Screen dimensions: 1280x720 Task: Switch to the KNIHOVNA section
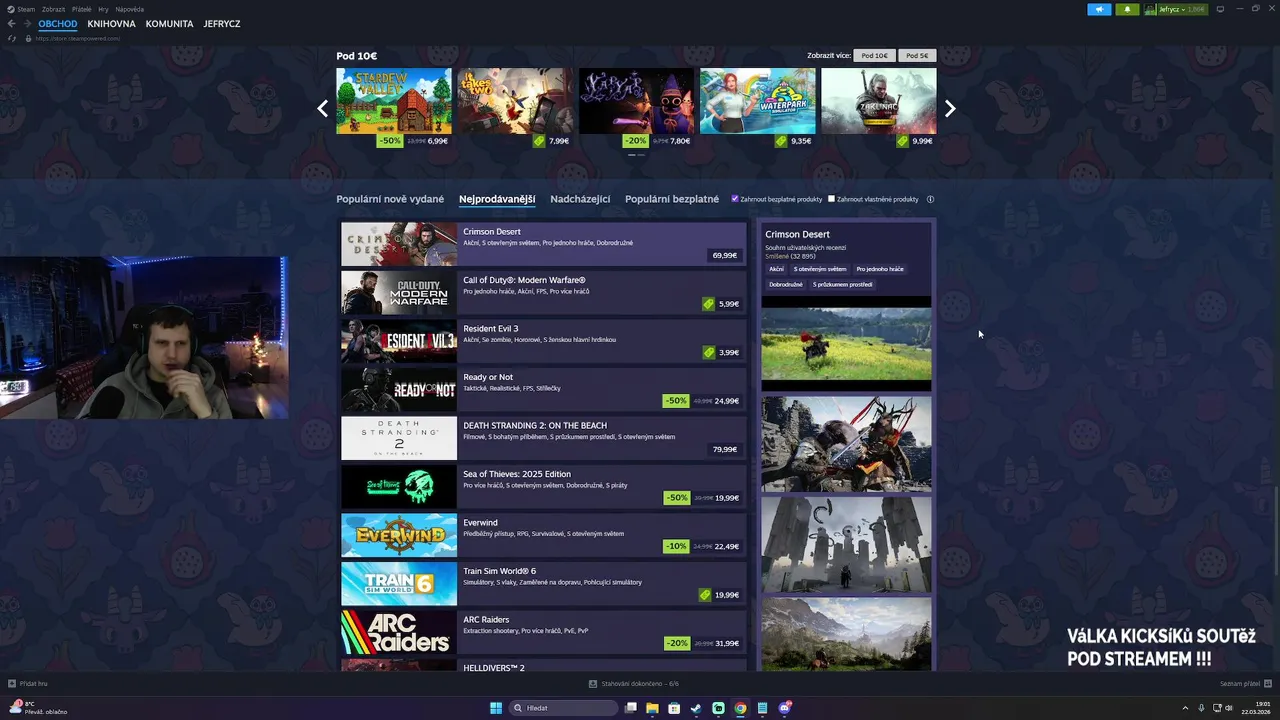[111, 24]
